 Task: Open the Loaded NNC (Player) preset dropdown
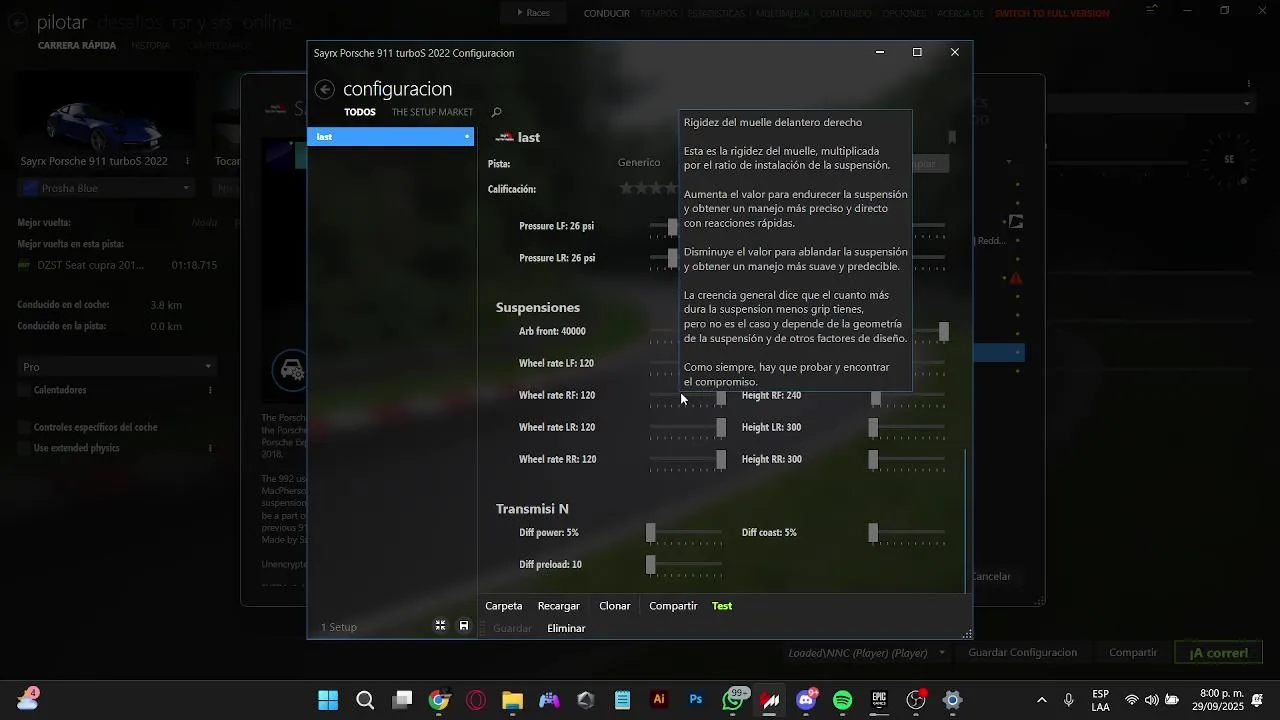point(866,653)
